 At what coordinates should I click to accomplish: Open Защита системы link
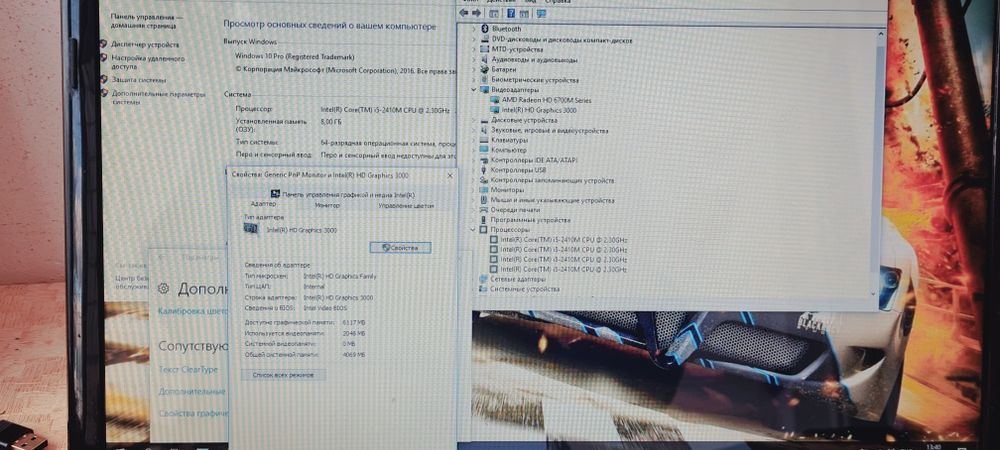coord(138,80)
